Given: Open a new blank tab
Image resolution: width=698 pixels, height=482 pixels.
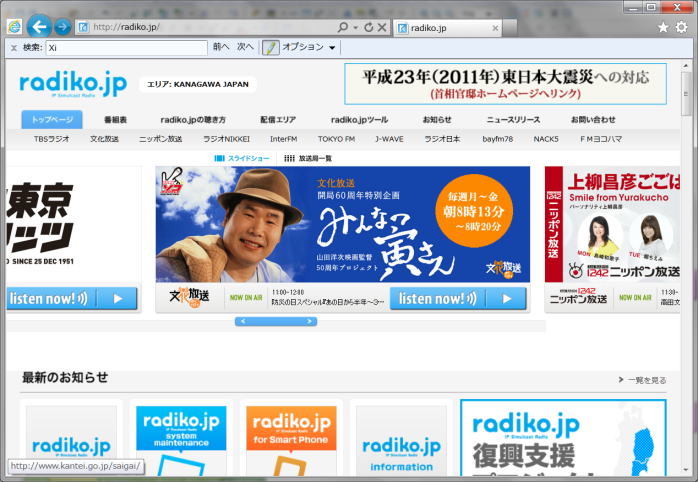Looking at the screenshot, I should (510, 28).
